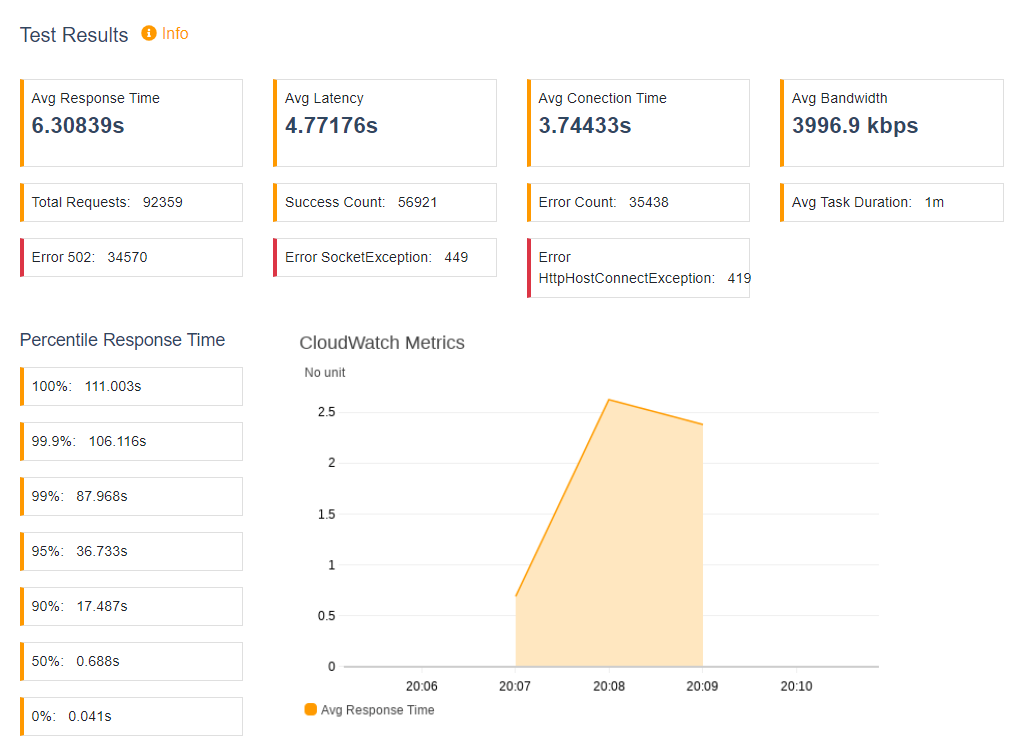Click the 2.5 y-axis label
This screenshot has width=1024, height=749.
click(x=327, y=412)
